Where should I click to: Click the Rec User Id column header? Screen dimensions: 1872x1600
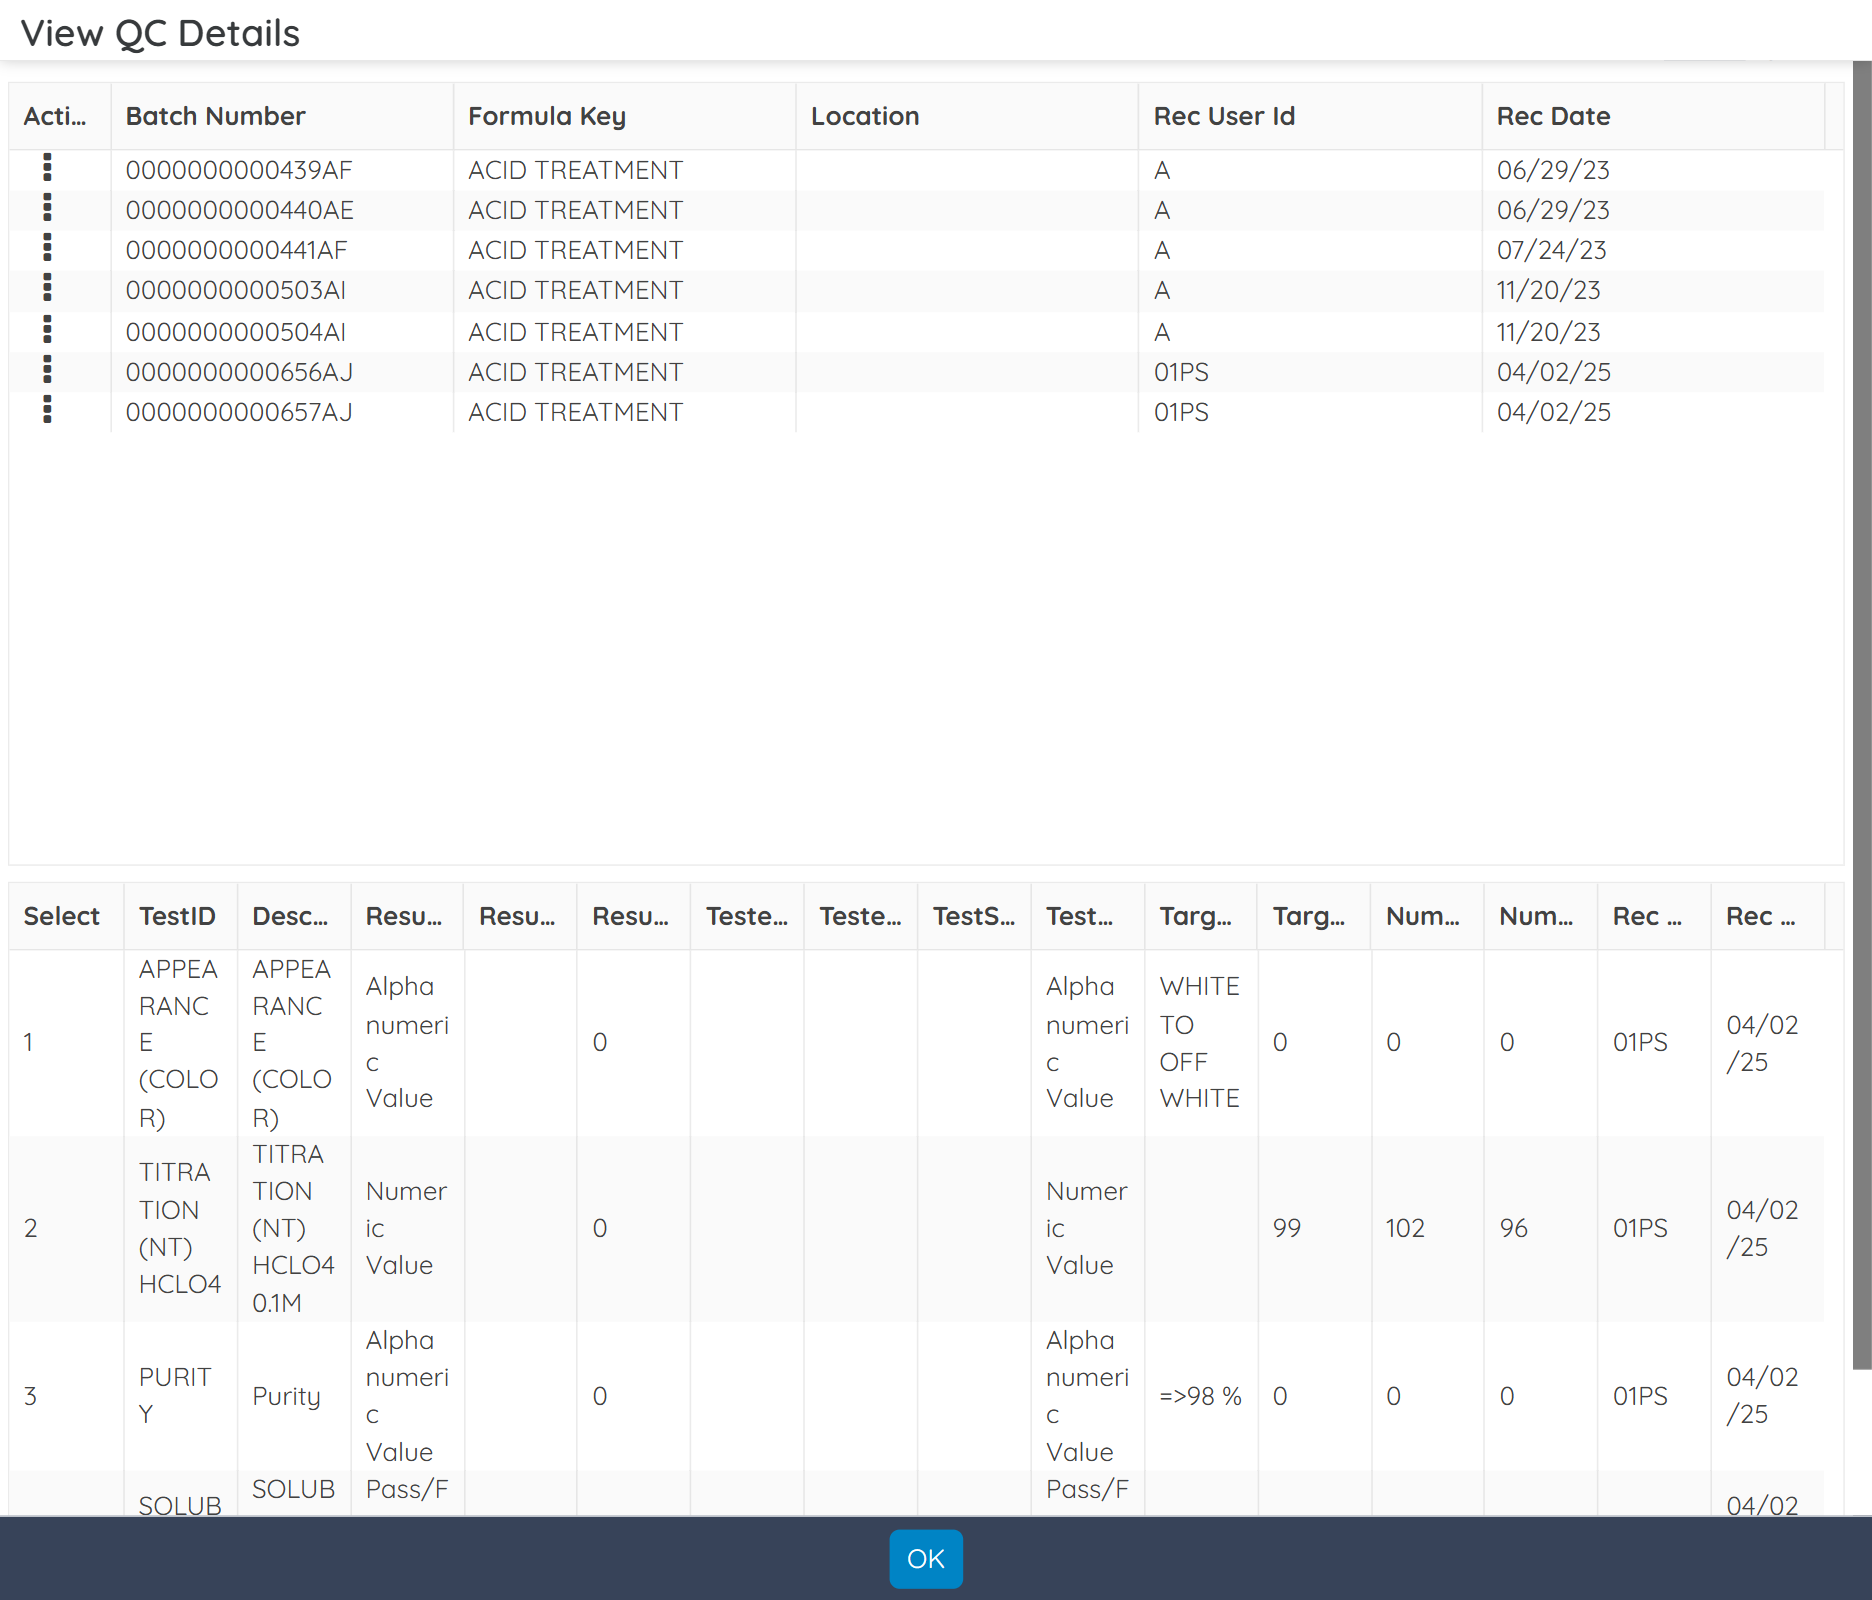[1224, 116]
